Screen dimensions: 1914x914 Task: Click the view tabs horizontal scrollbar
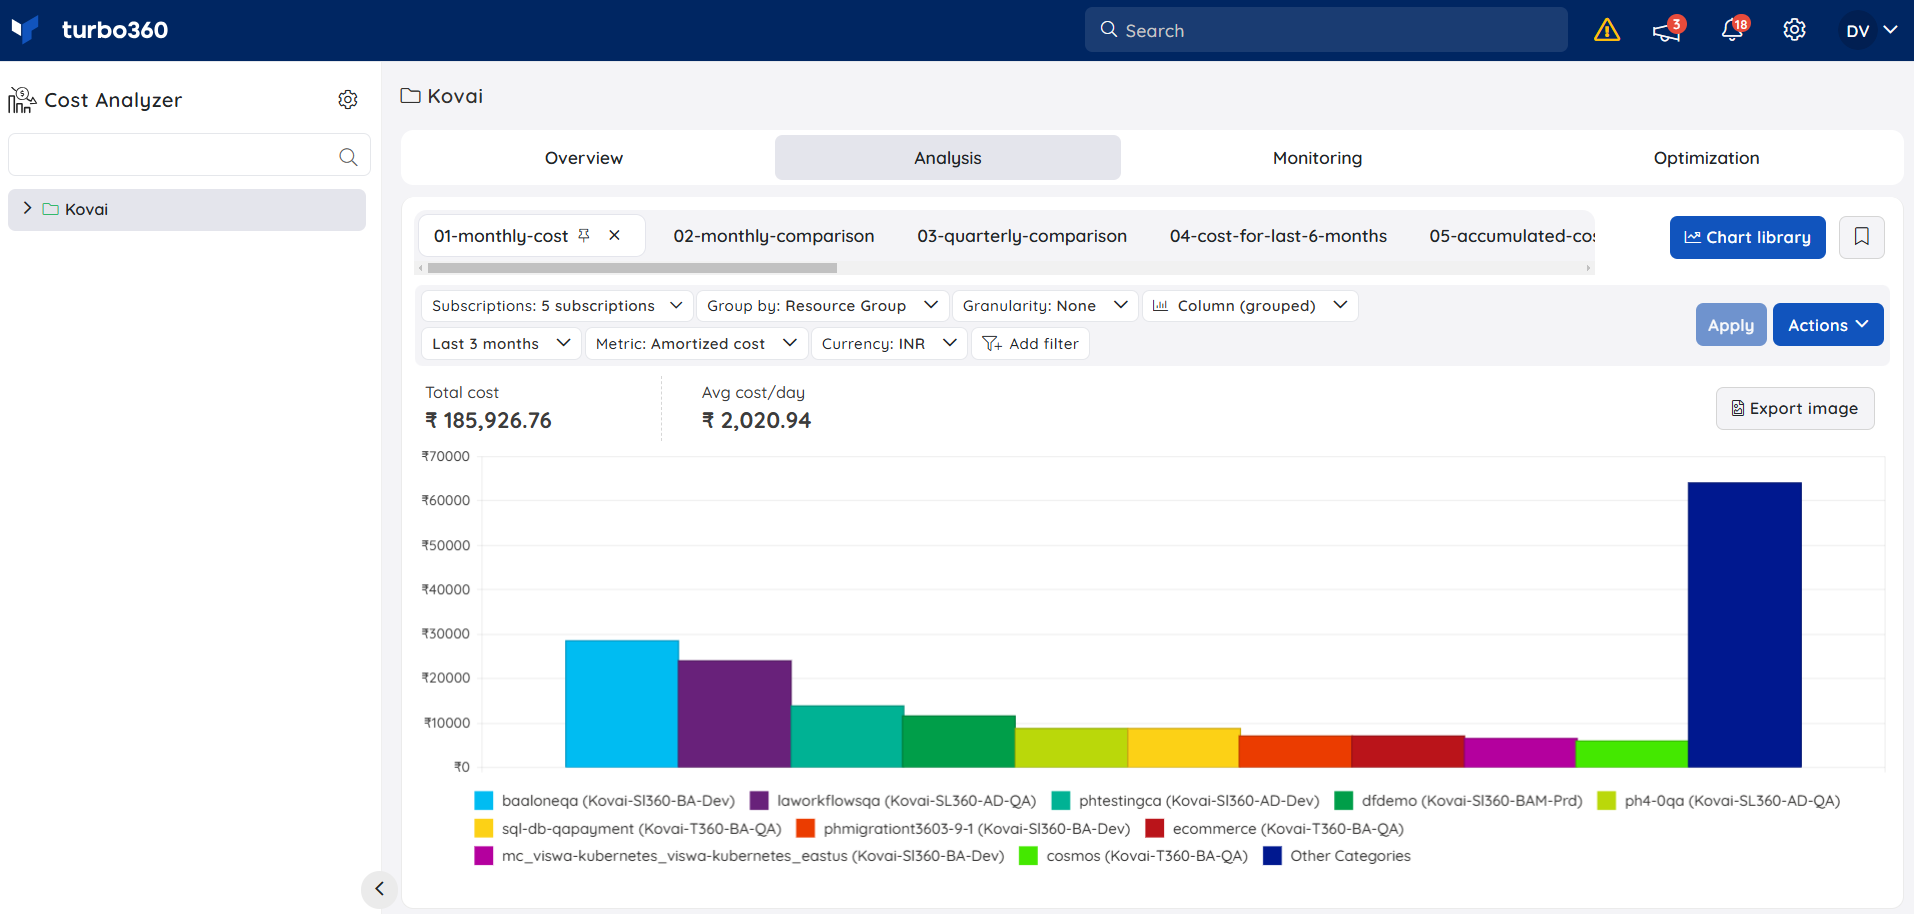[x=632, y=268]
